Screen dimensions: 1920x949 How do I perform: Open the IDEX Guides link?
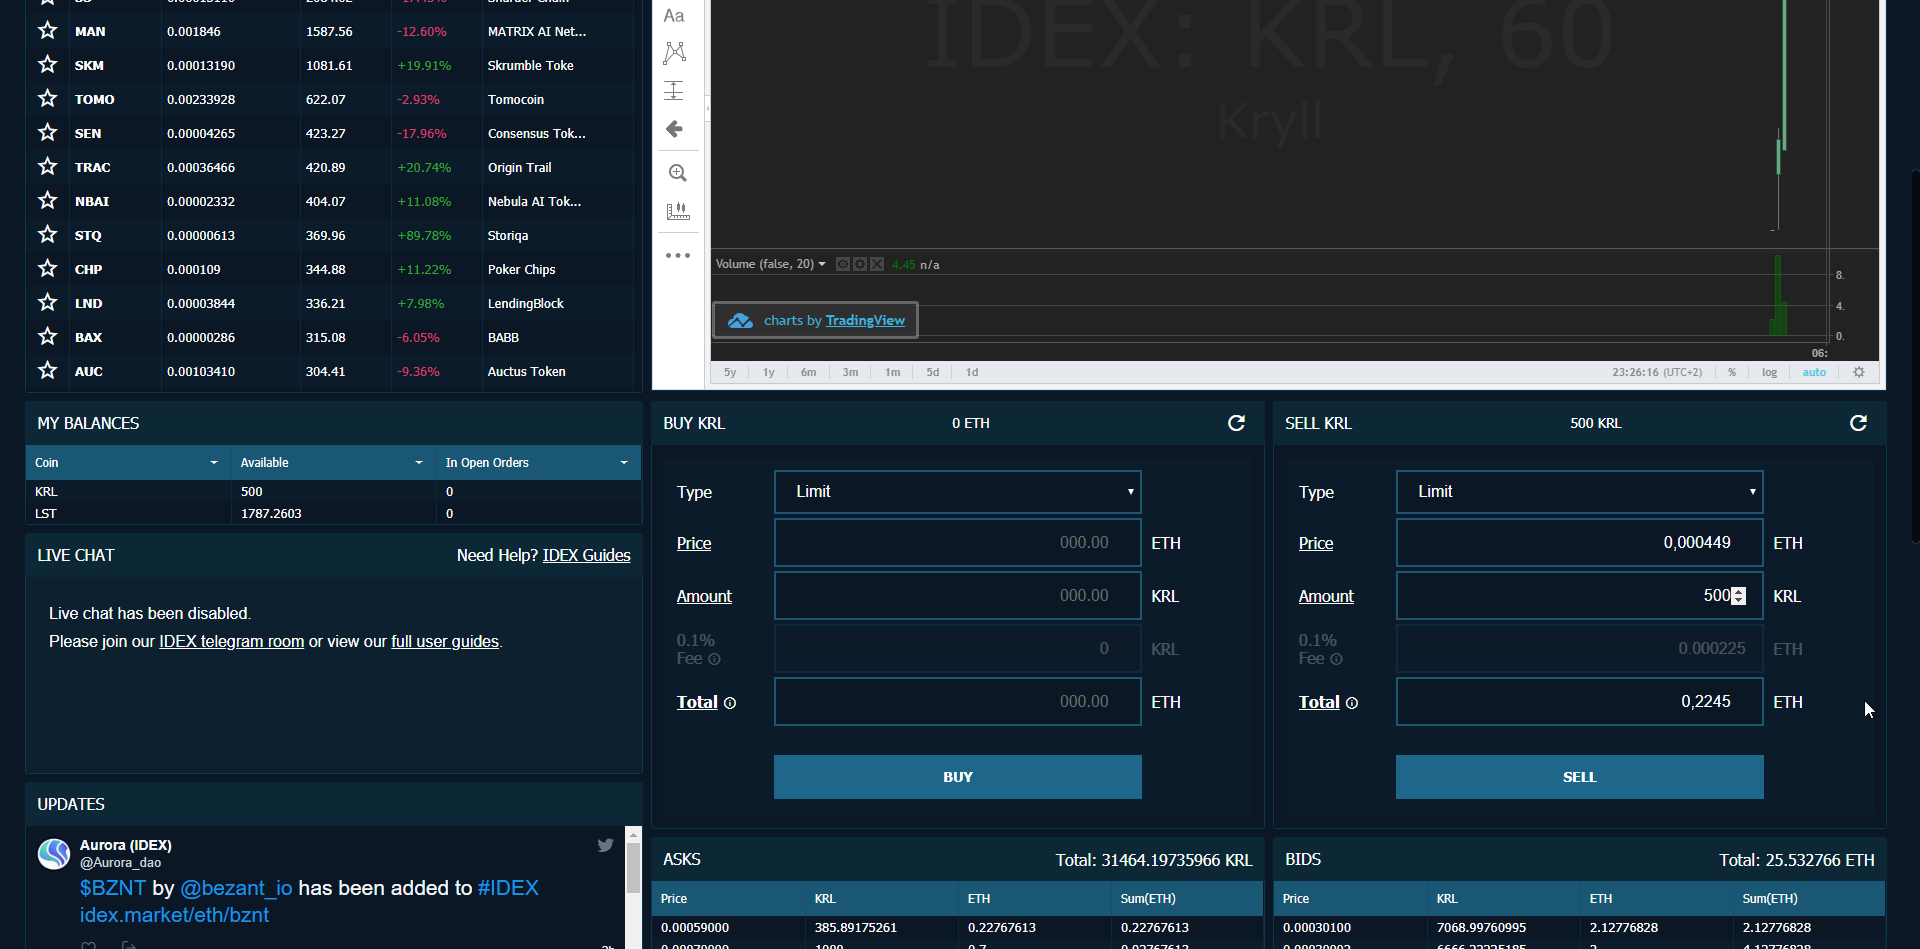pyautogui.click(x=587, y=555)
